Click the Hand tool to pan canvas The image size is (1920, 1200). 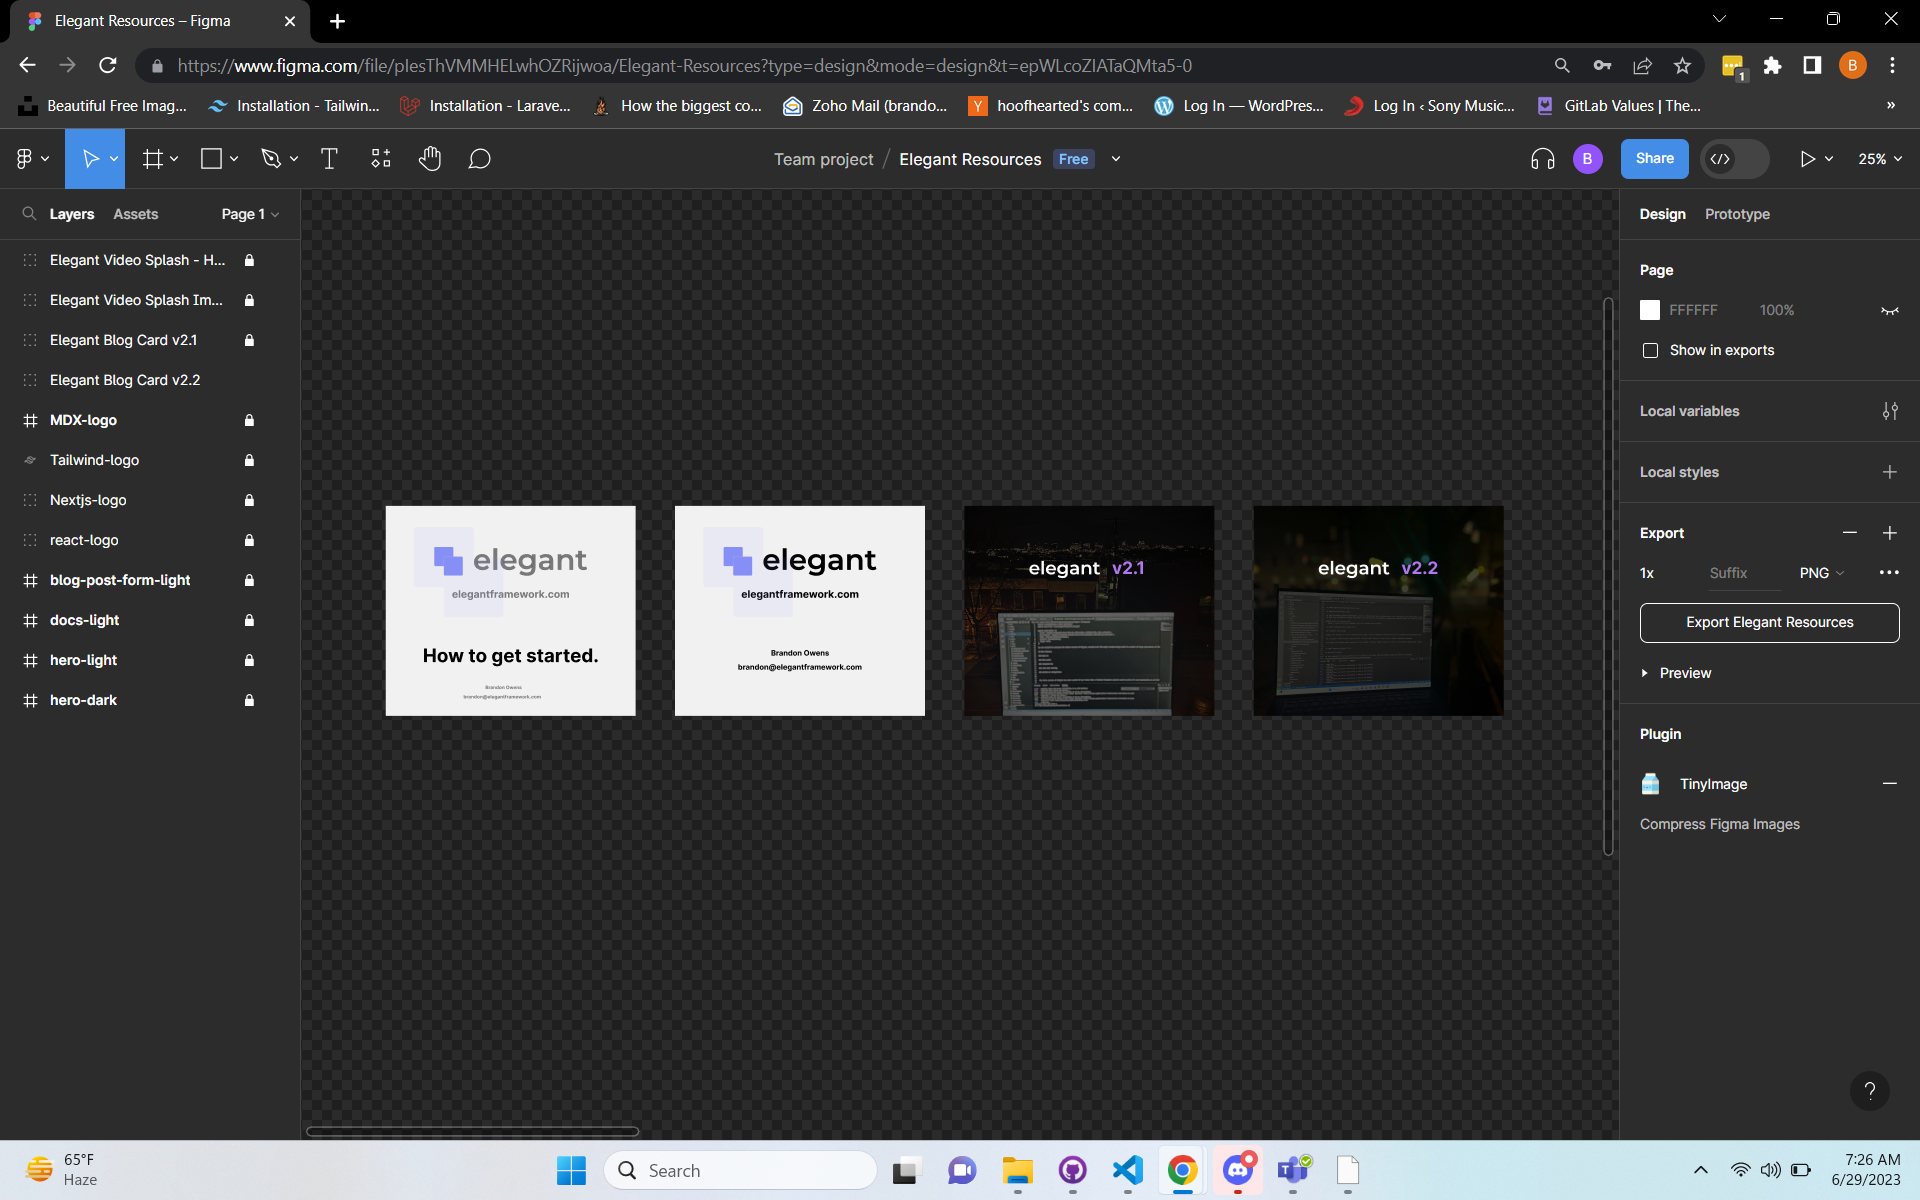[429, 159]
